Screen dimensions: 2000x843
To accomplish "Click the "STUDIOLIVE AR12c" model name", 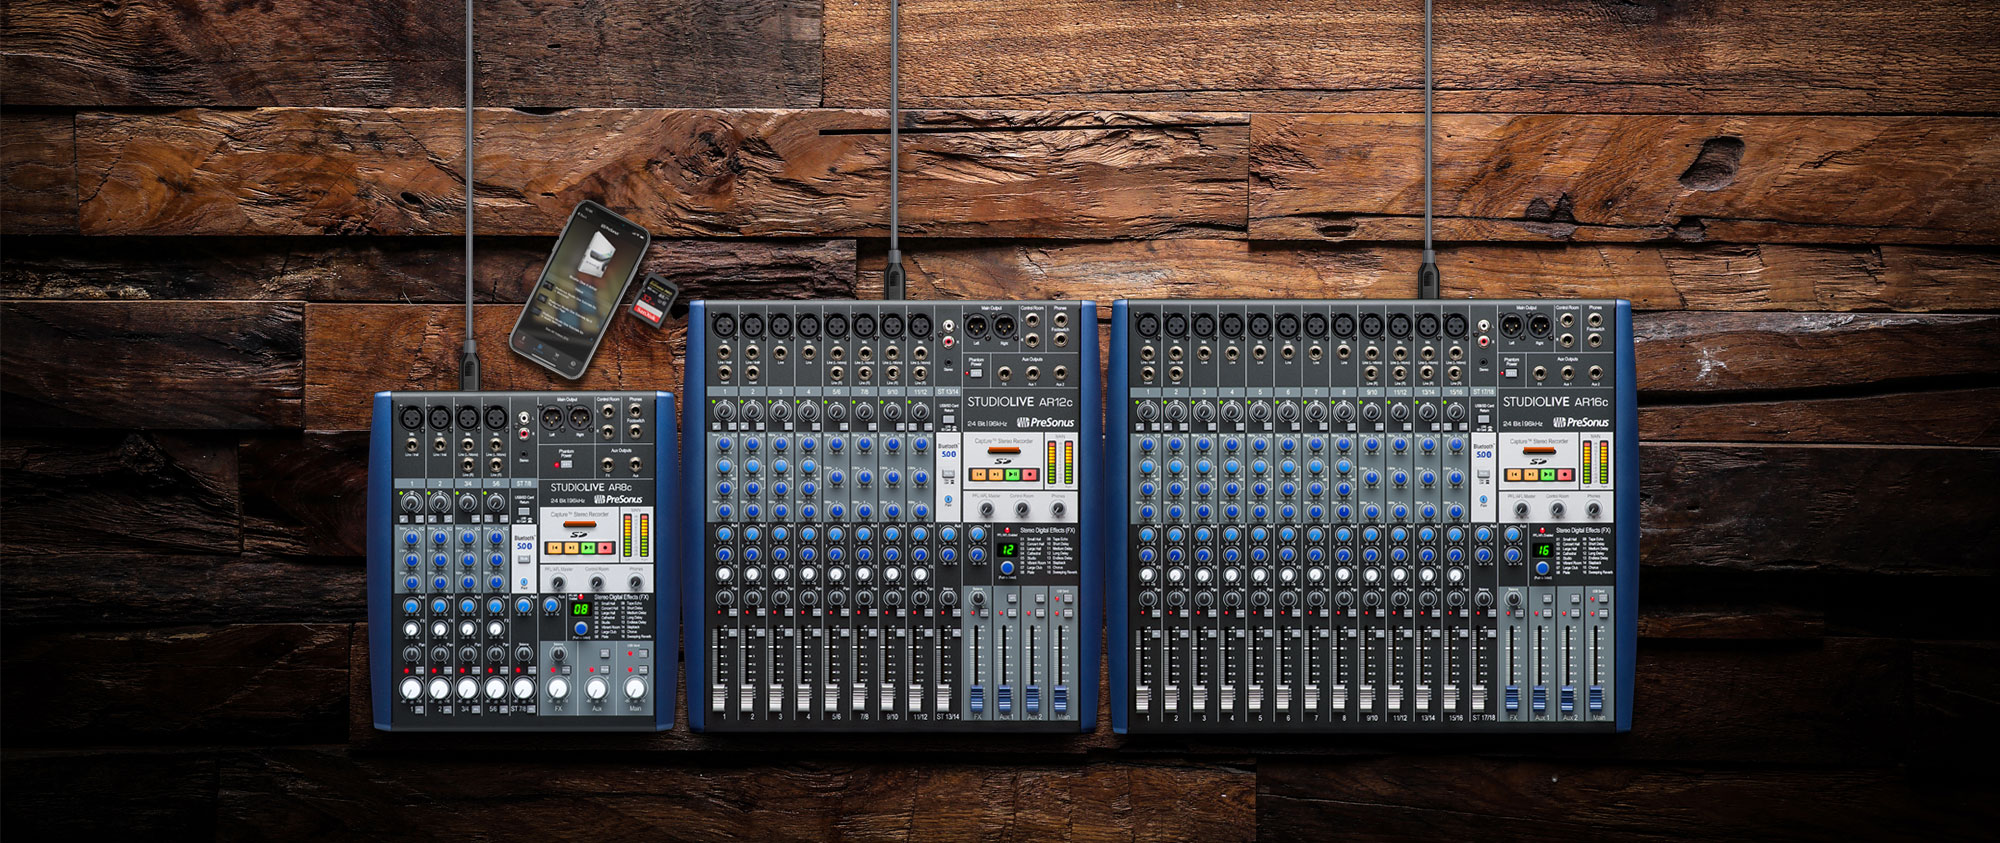I will pyautogui.click(x=1020, y=401).
